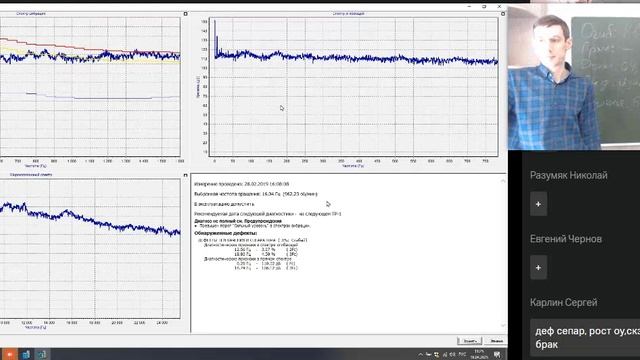Open the Windows notification center icon
The image size is (640, 360).
[497, 354]
